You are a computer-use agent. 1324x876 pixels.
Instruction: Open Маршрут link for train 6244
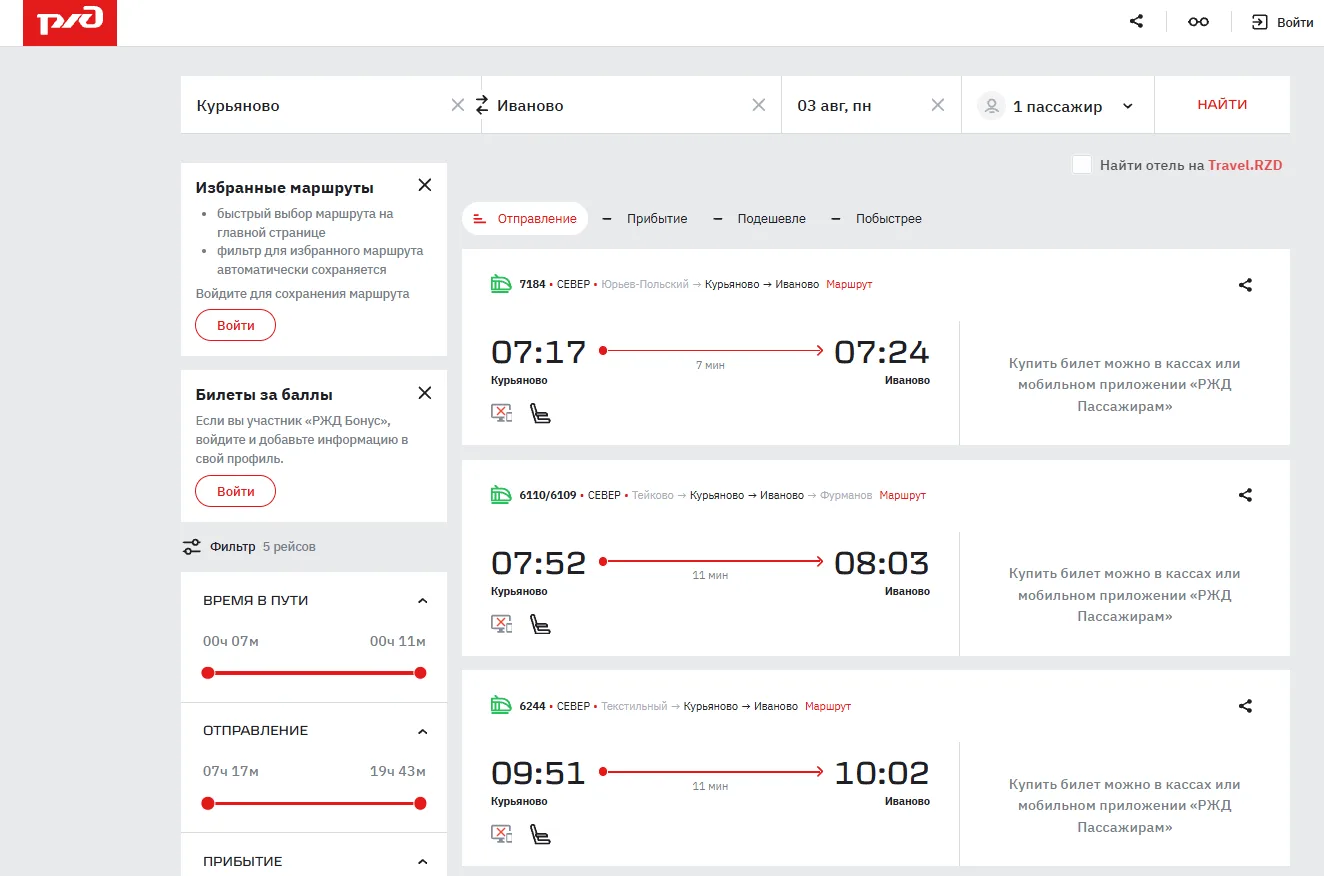(x=828, y=706)
